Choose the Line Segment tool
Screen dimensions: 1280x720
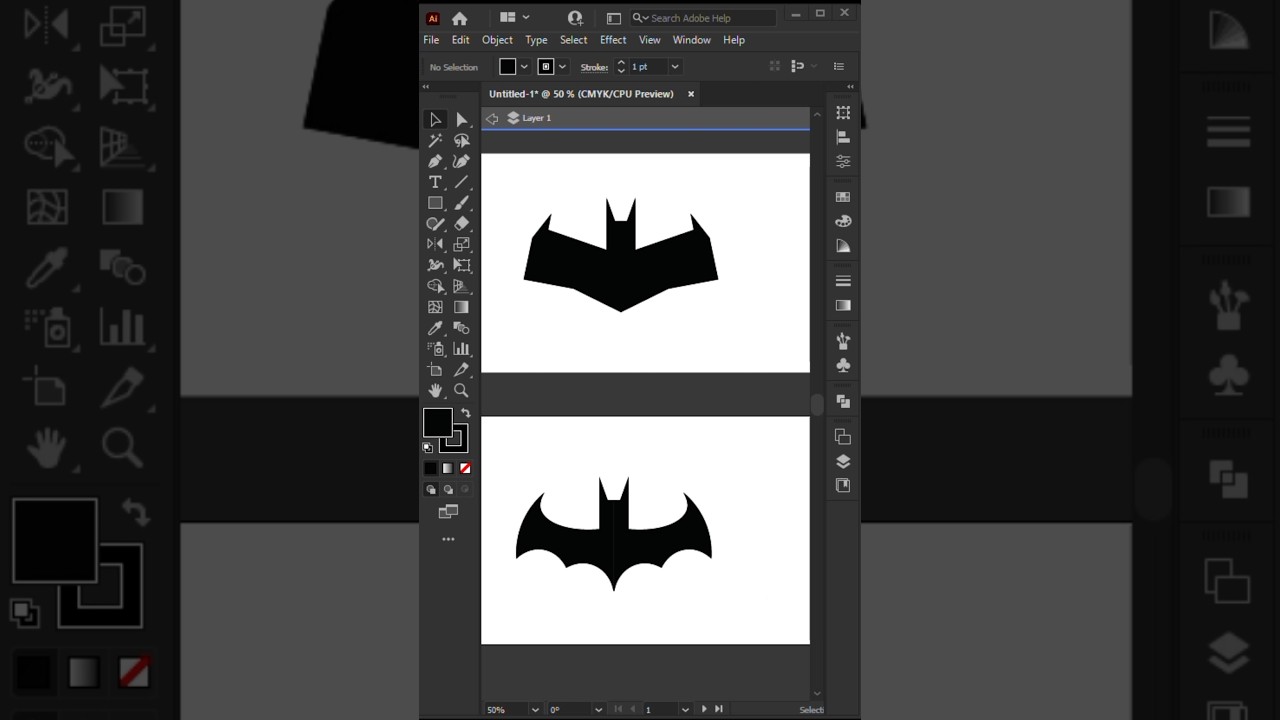tap(461, 182)
